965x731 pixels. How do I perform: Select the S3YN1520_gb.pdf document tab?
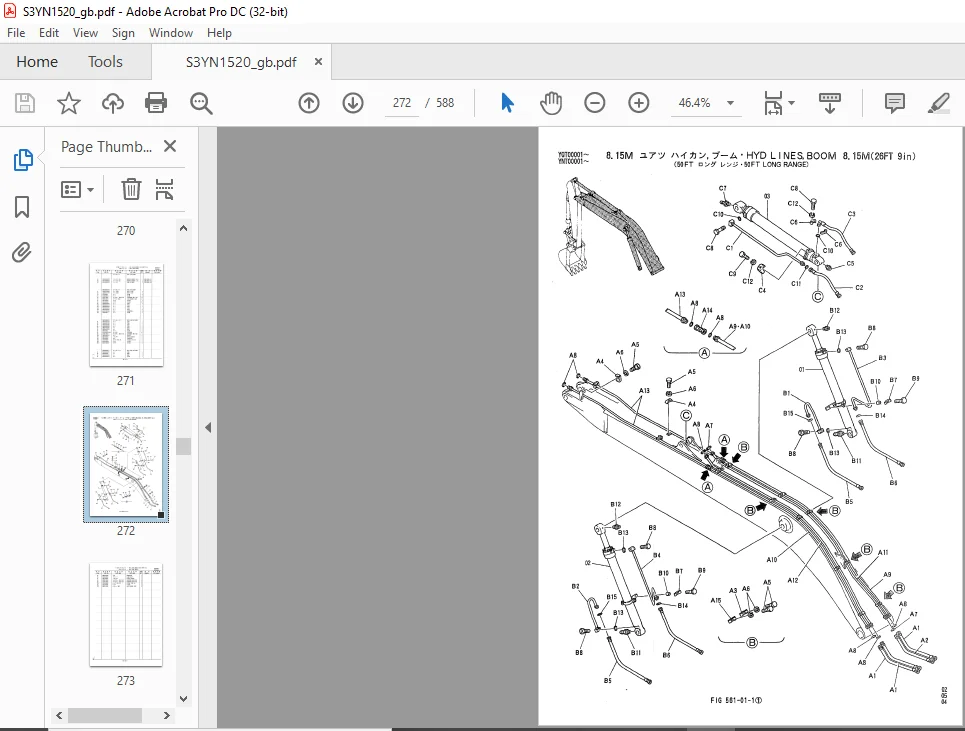(241, 62)
